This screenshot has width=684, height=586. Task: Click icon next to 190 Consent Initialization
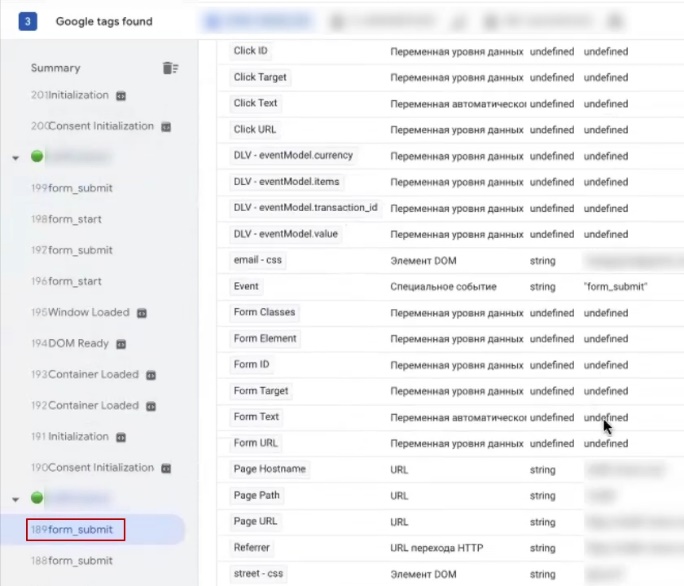pos(166,468)
